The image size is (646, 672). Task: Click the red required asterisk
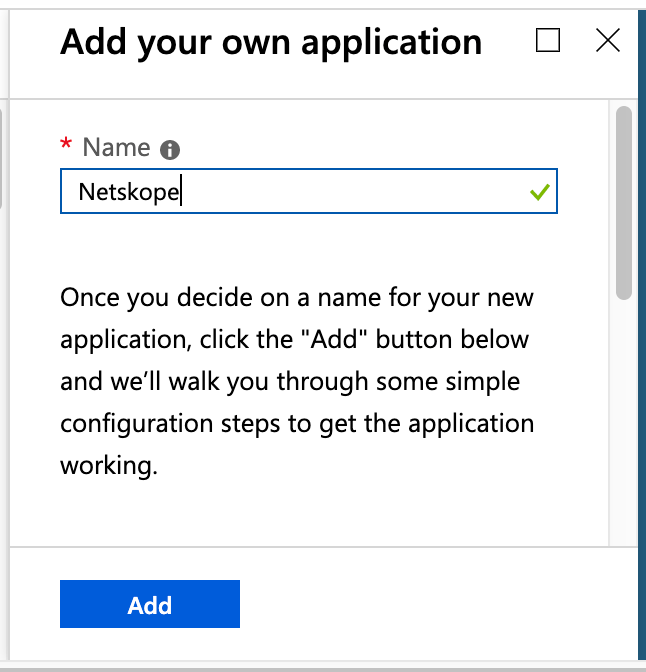click(x=66, y=143)
